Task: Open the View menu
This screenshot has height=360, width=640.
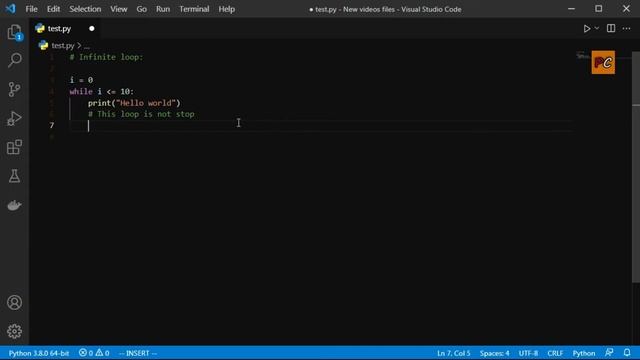Action: tap(118, 9)
